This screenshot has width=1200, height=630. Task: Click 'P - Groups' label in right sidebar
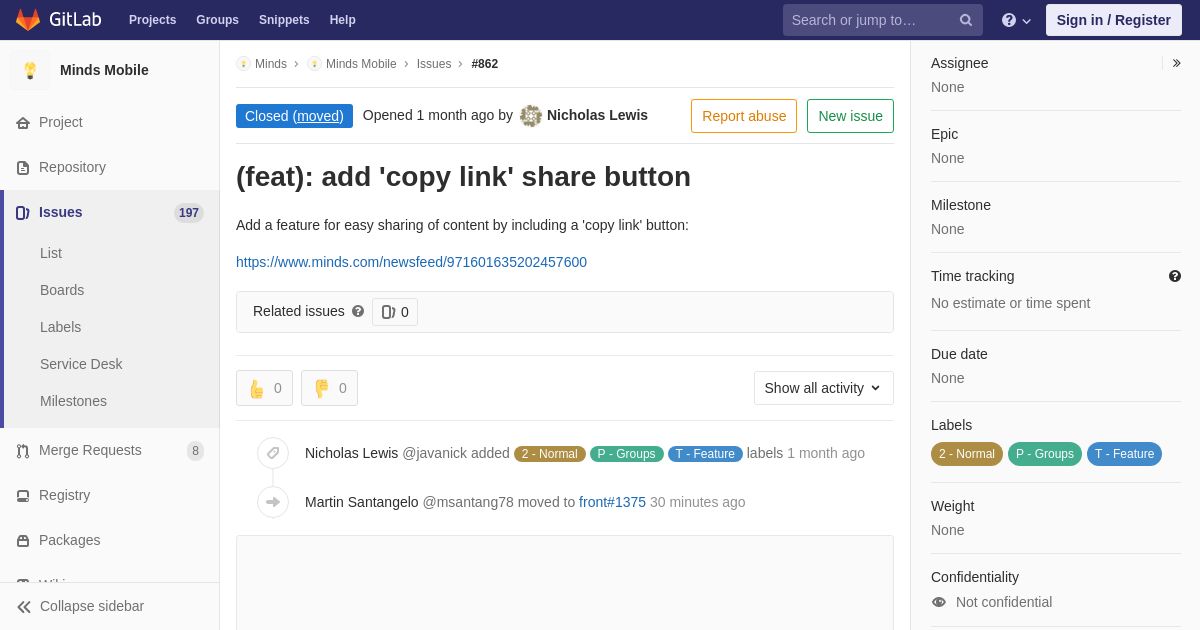(1045, 454)
